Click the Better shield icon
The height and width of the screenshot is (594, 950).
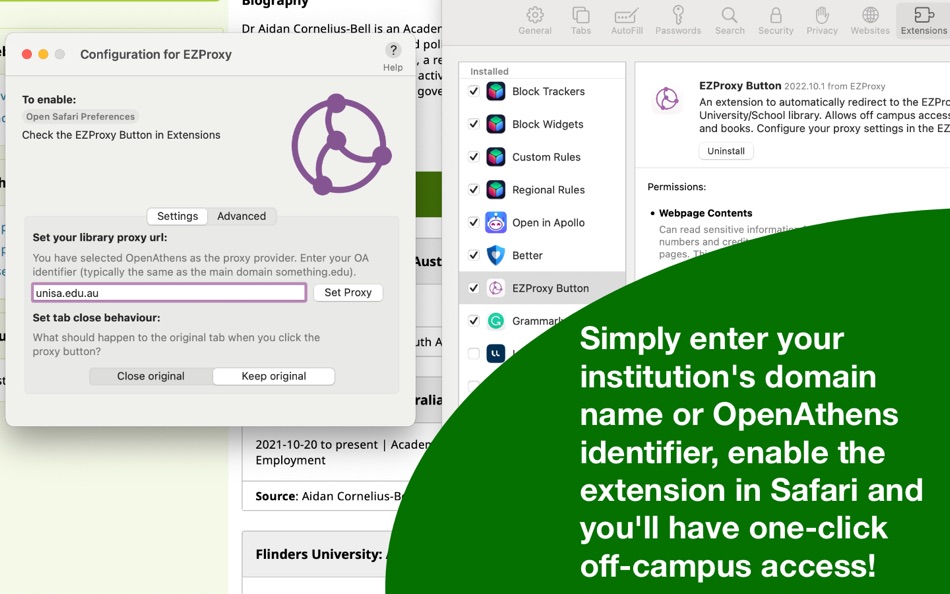(x=496, y=255)
